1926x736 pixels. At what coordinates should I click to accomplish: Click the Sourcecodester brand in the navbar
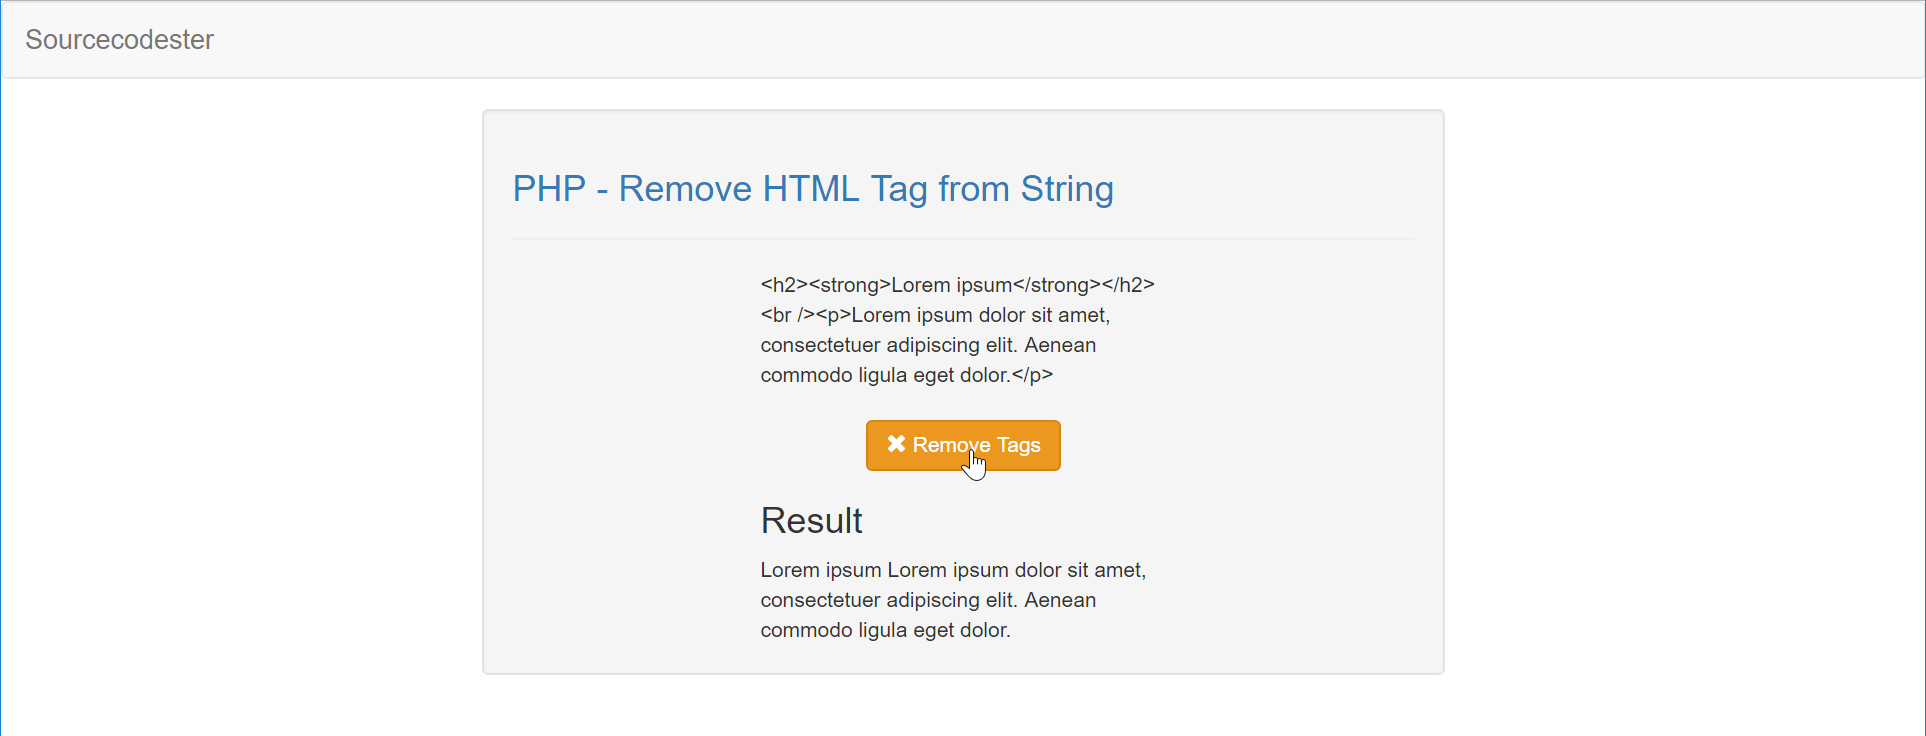click(x=118, y=40)
